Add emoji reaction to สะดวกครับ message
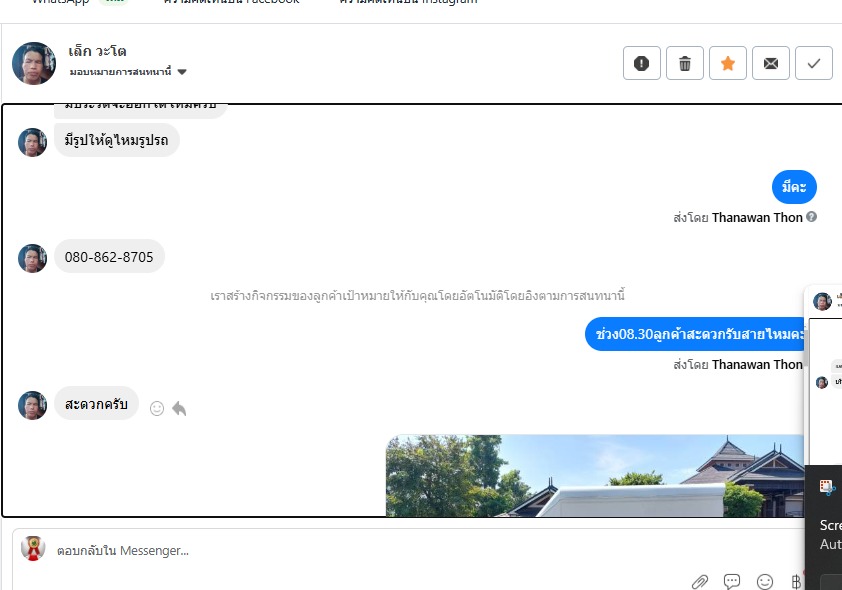842x590 pixels. [x=157, y=409]
